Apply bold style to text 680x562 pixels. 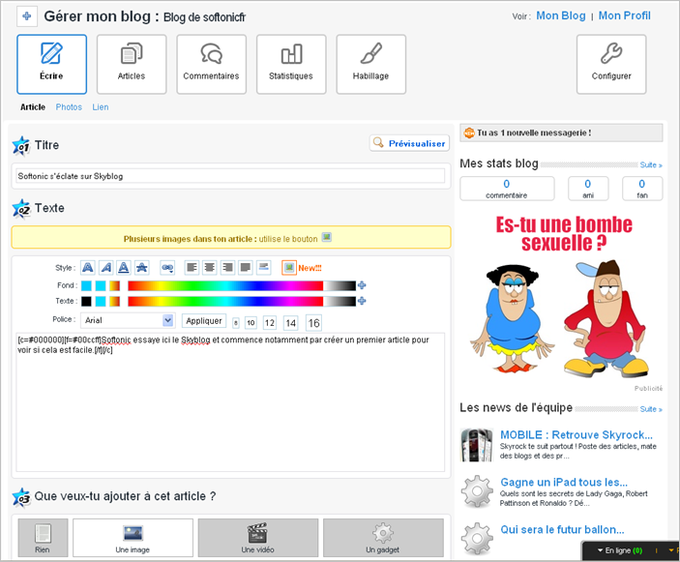pyautogui.click(x=88, y=268)
